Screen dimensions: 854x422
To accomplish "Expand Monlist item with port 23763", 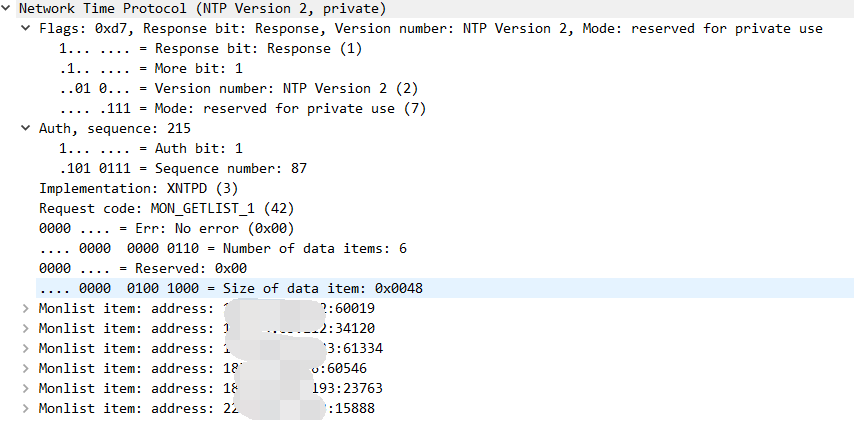I will coord(25,388).
